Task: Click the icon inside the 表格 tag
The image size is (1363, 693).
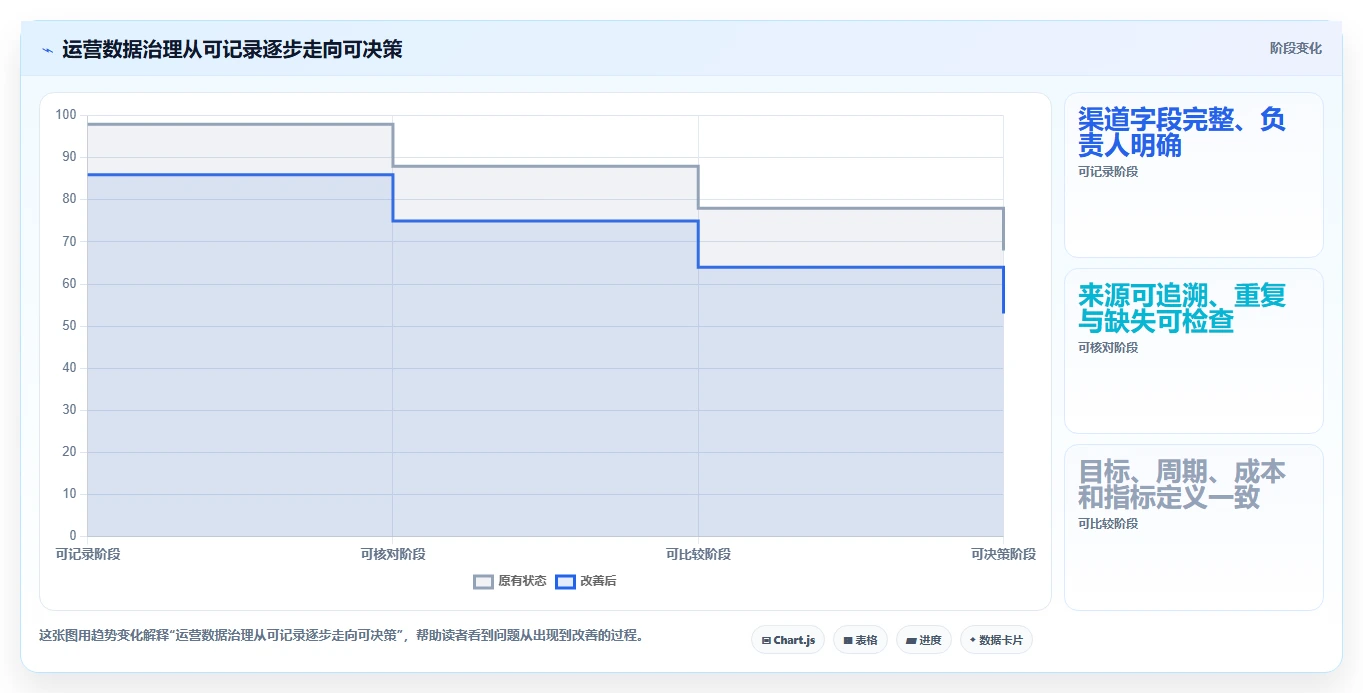Action: [x=848, y=640]
